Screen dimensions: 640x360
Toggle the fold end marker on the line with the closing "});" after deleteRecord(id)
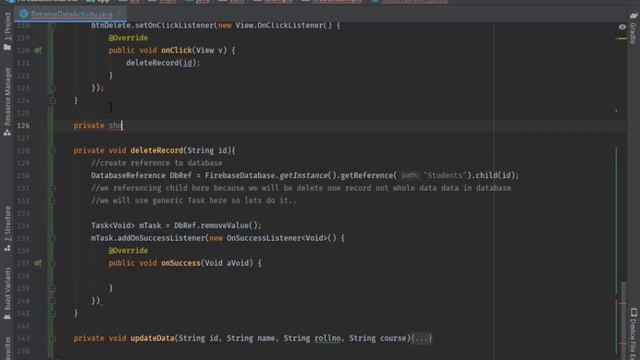pyautogui.click(x=53, y=88)
